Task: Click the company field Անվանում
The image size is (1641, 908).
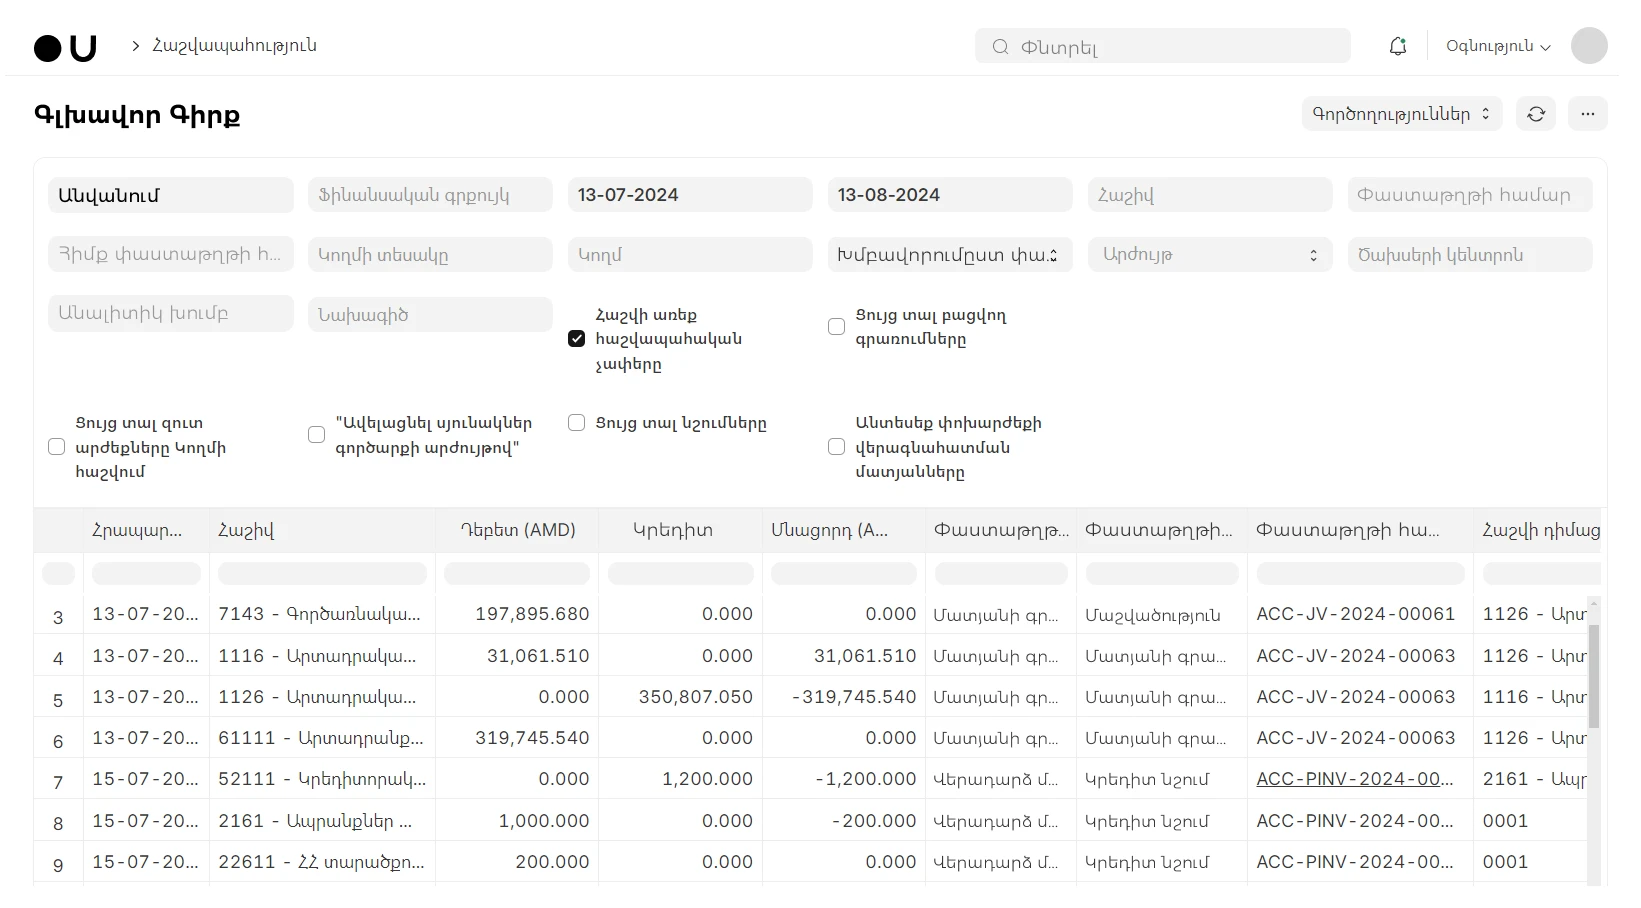Action: click(x=171, y=195)
